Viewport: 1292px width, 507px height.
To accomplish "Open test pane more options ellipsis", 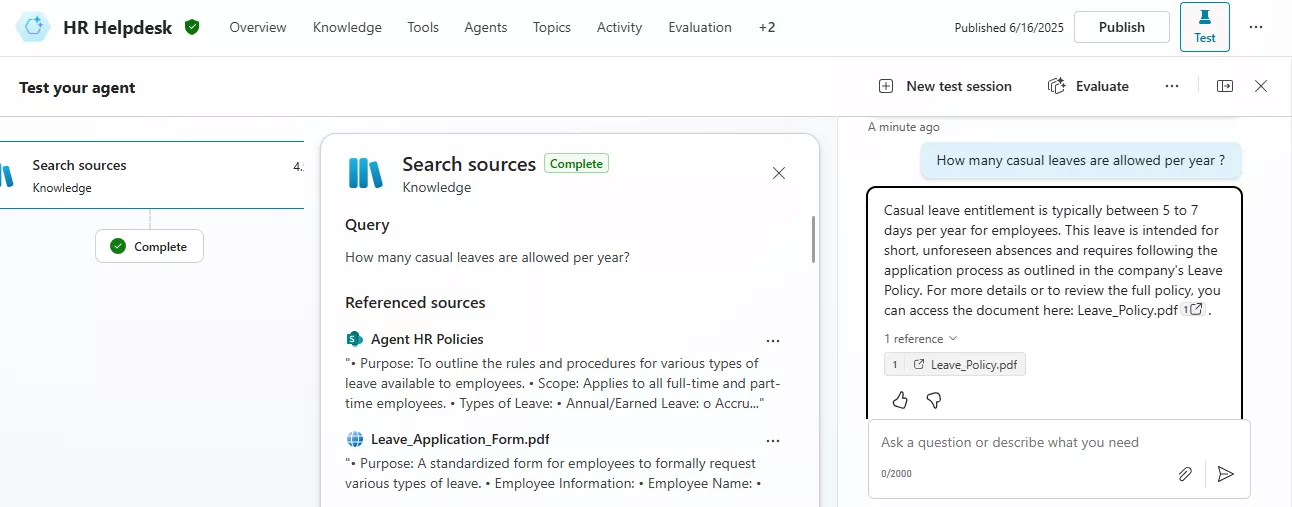I will click(1172, 86).
